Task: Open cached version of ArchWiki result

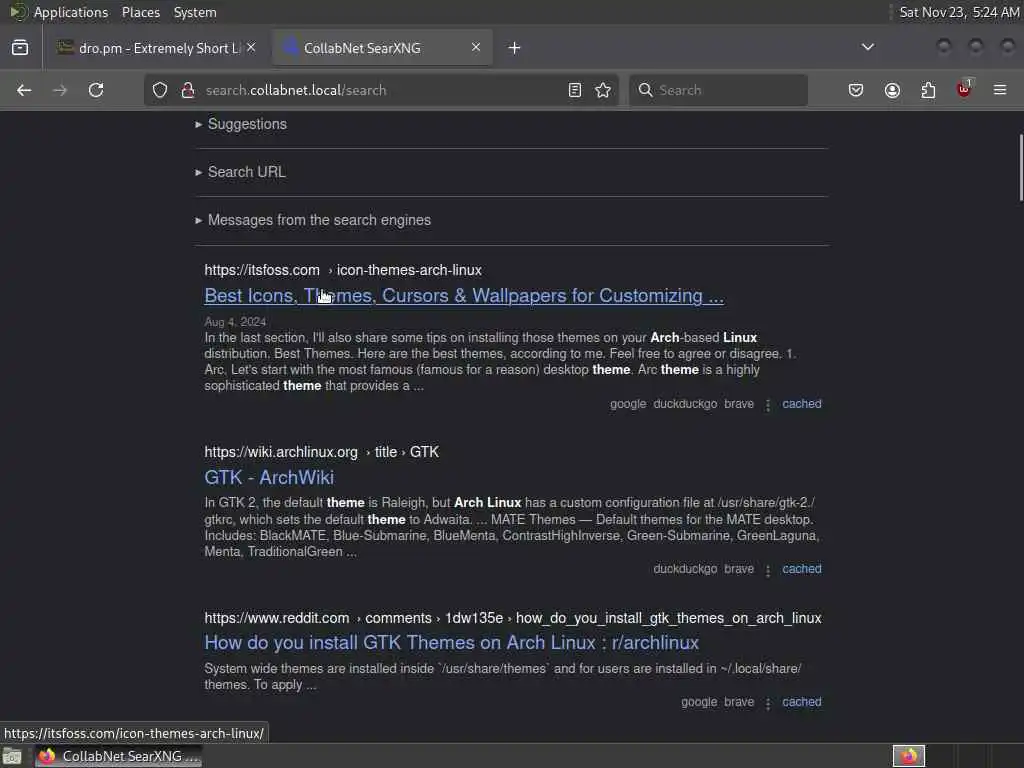Action: [x=802, y=569]
